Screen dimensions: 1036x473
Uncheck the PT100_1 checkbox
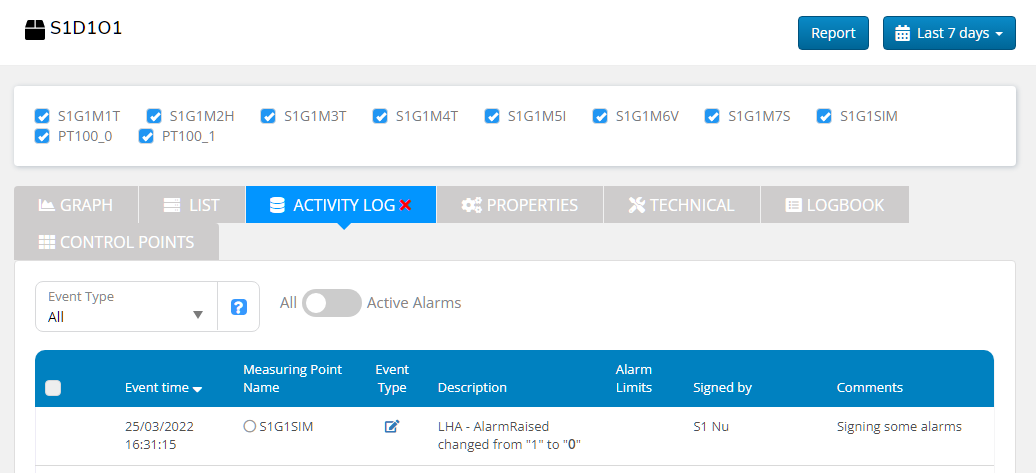146,136
